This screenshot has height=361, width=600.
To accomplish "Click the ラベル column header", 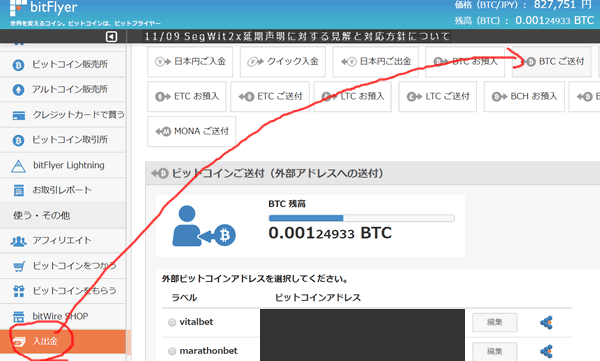I will click(x=184, y=298).
